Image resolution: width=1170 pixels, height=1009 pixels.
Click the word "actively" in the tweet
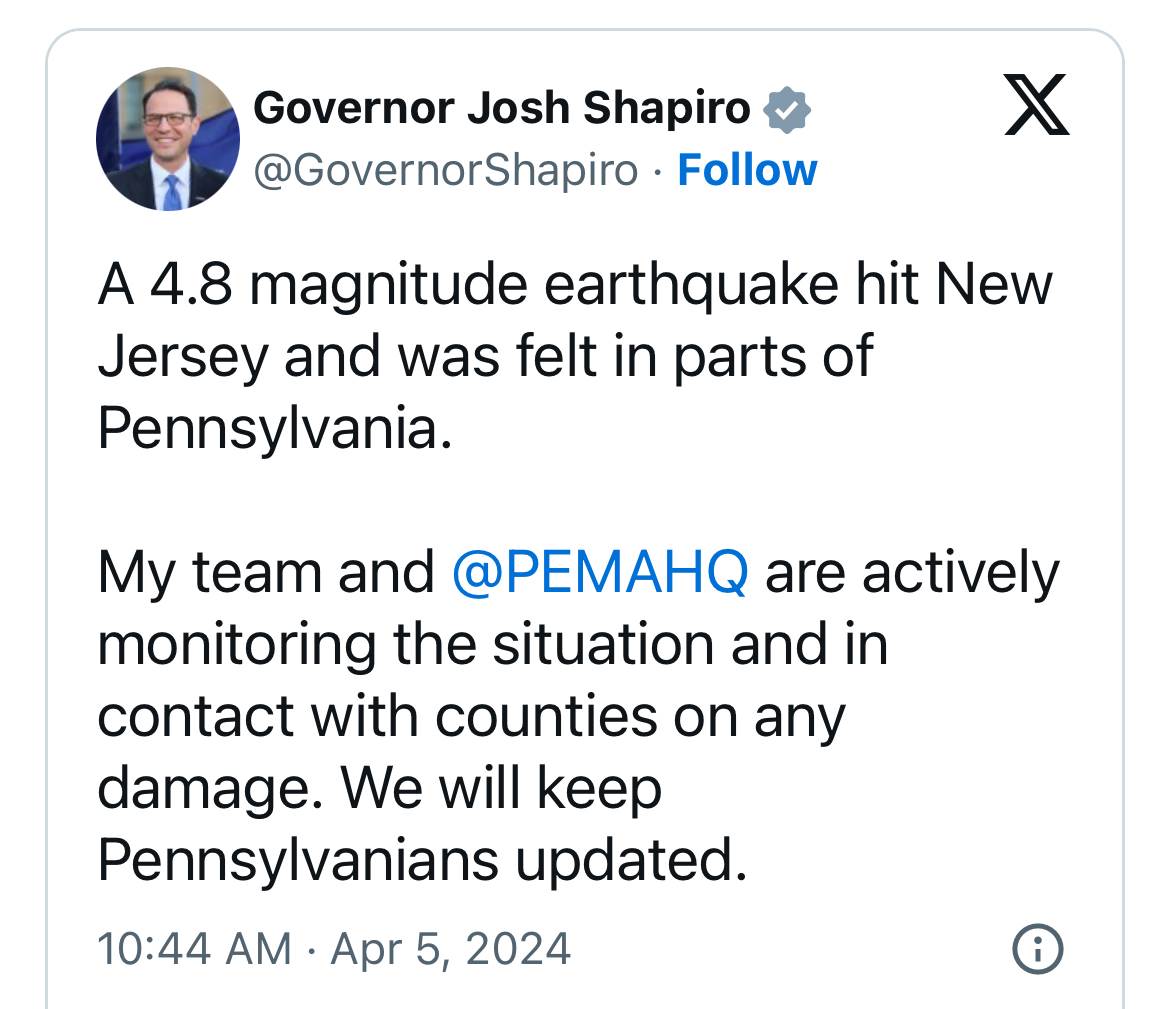[959, 573]
